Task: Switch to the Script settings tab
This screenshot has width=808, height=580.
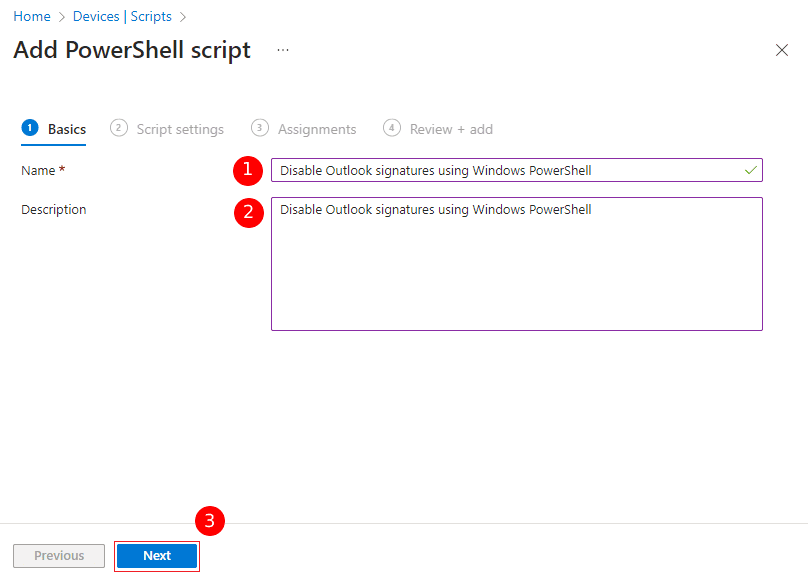Action: tap(180, 129)
